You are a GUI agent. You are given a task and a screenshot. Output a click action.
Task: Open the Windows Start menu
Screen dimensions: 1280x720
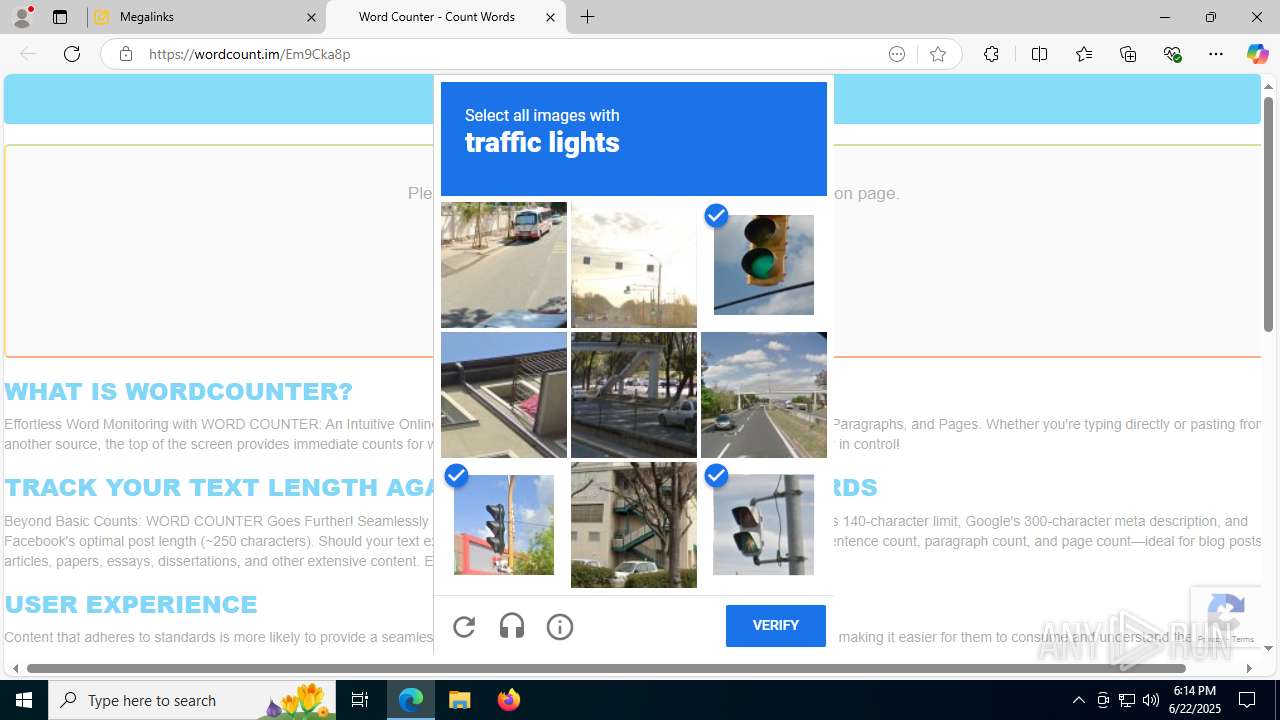coord(24,700)
